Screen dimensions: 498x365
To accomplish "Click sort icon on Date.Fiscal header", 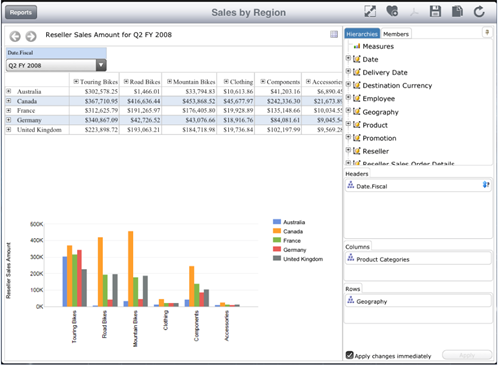I will coord(486,184).
